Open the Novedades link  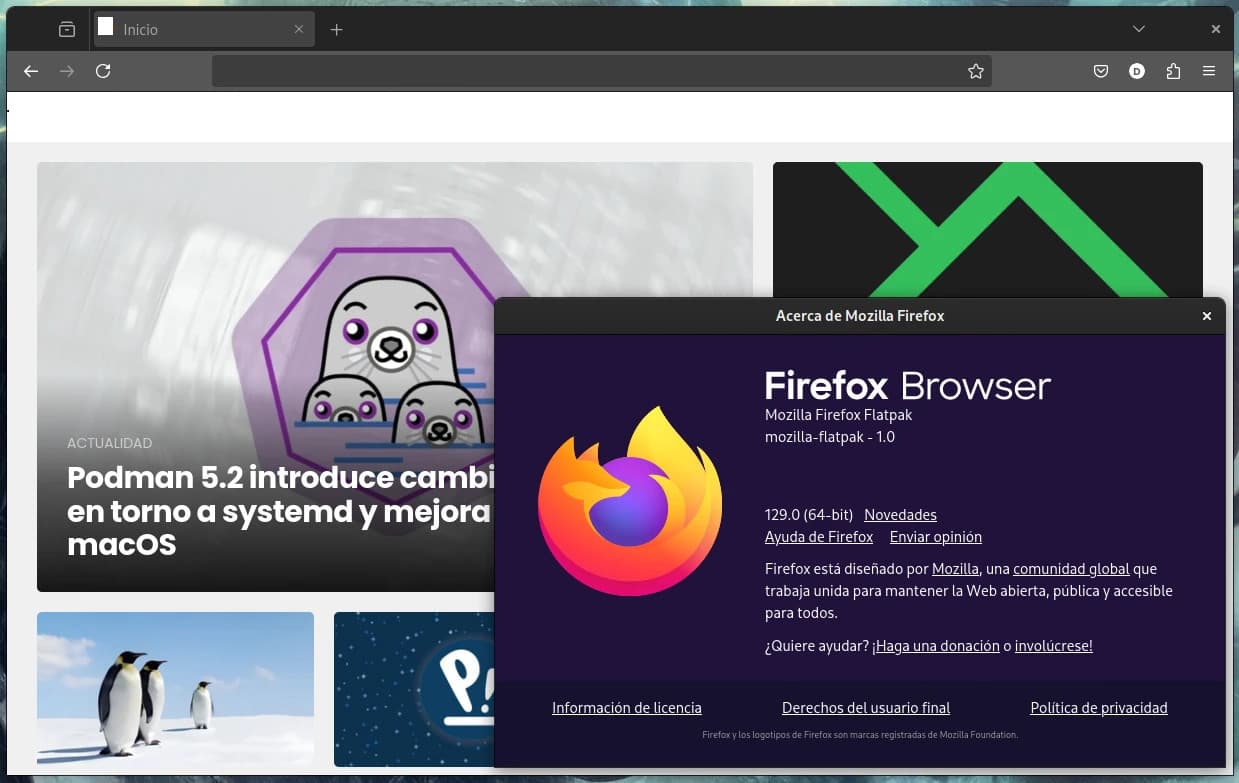[900, 515]
